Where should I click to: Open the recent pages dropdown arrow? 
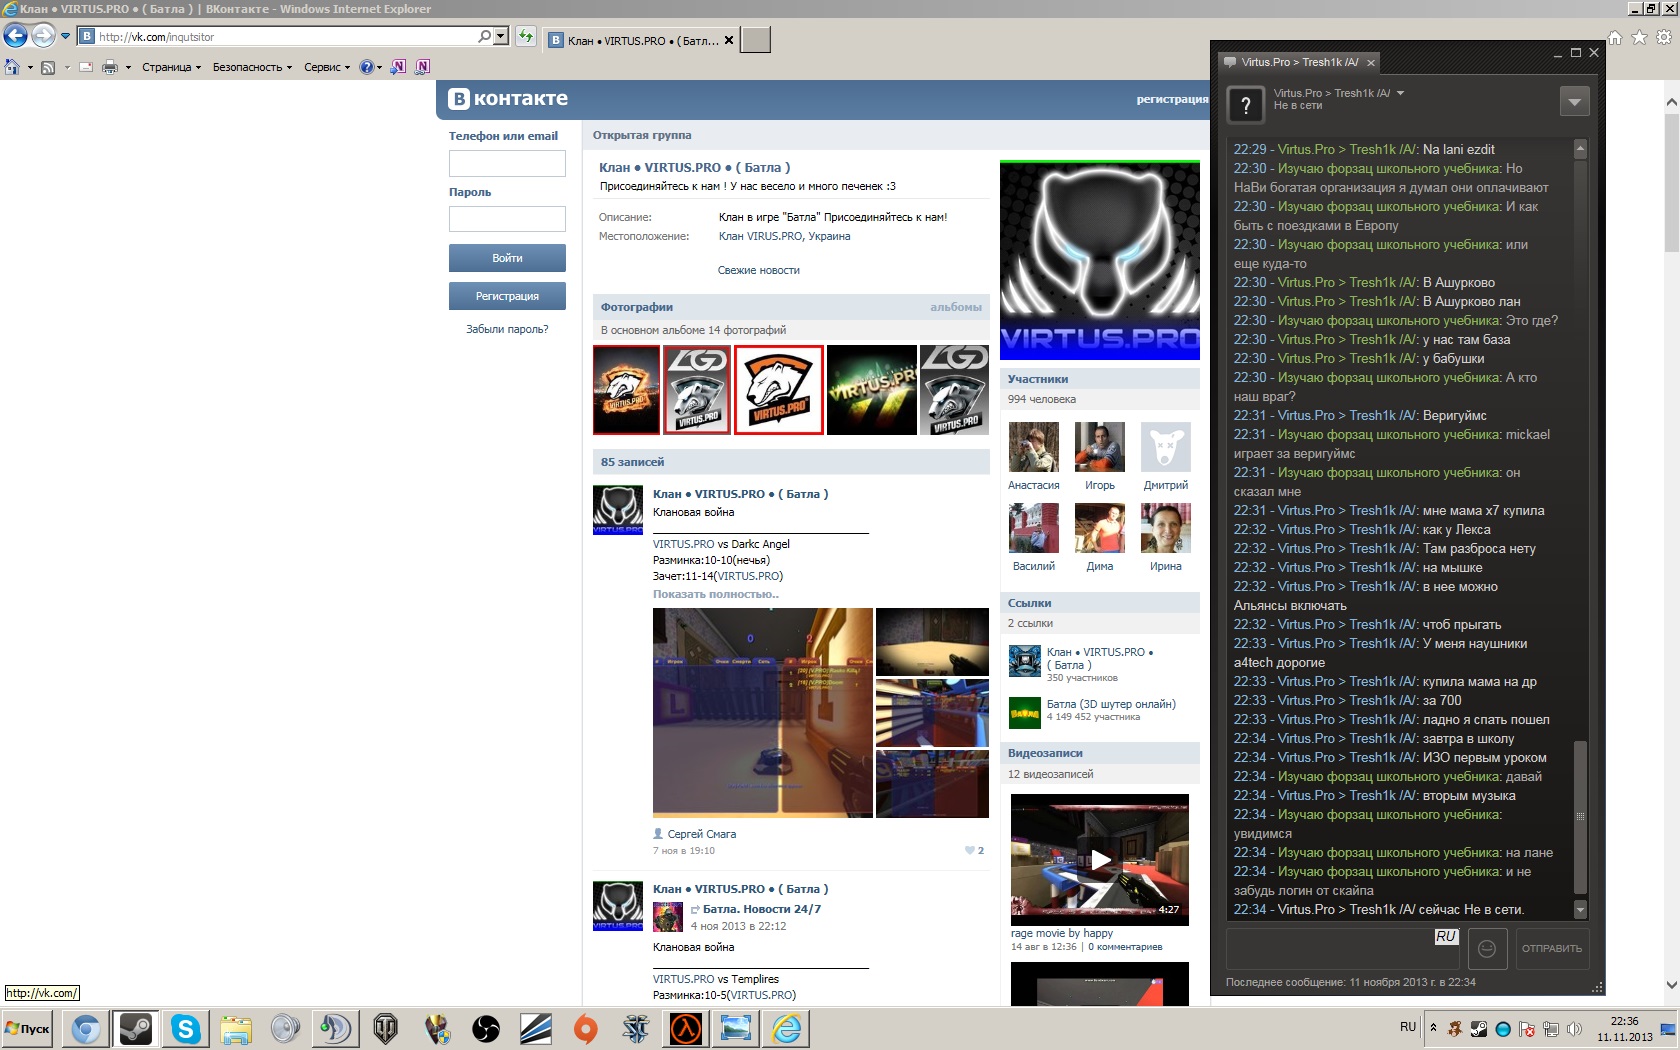tap(66, 36)
